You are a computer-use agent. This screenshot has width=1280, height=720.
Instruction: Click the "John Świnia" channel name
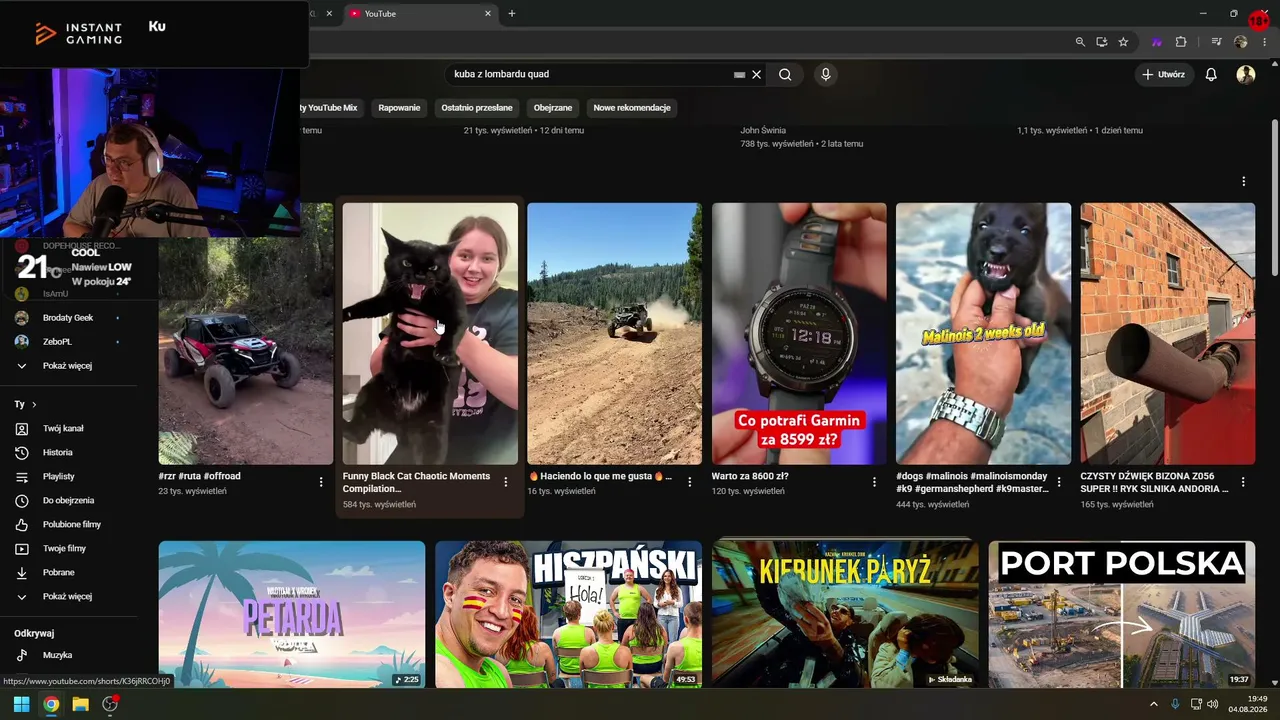pos(763,130)
